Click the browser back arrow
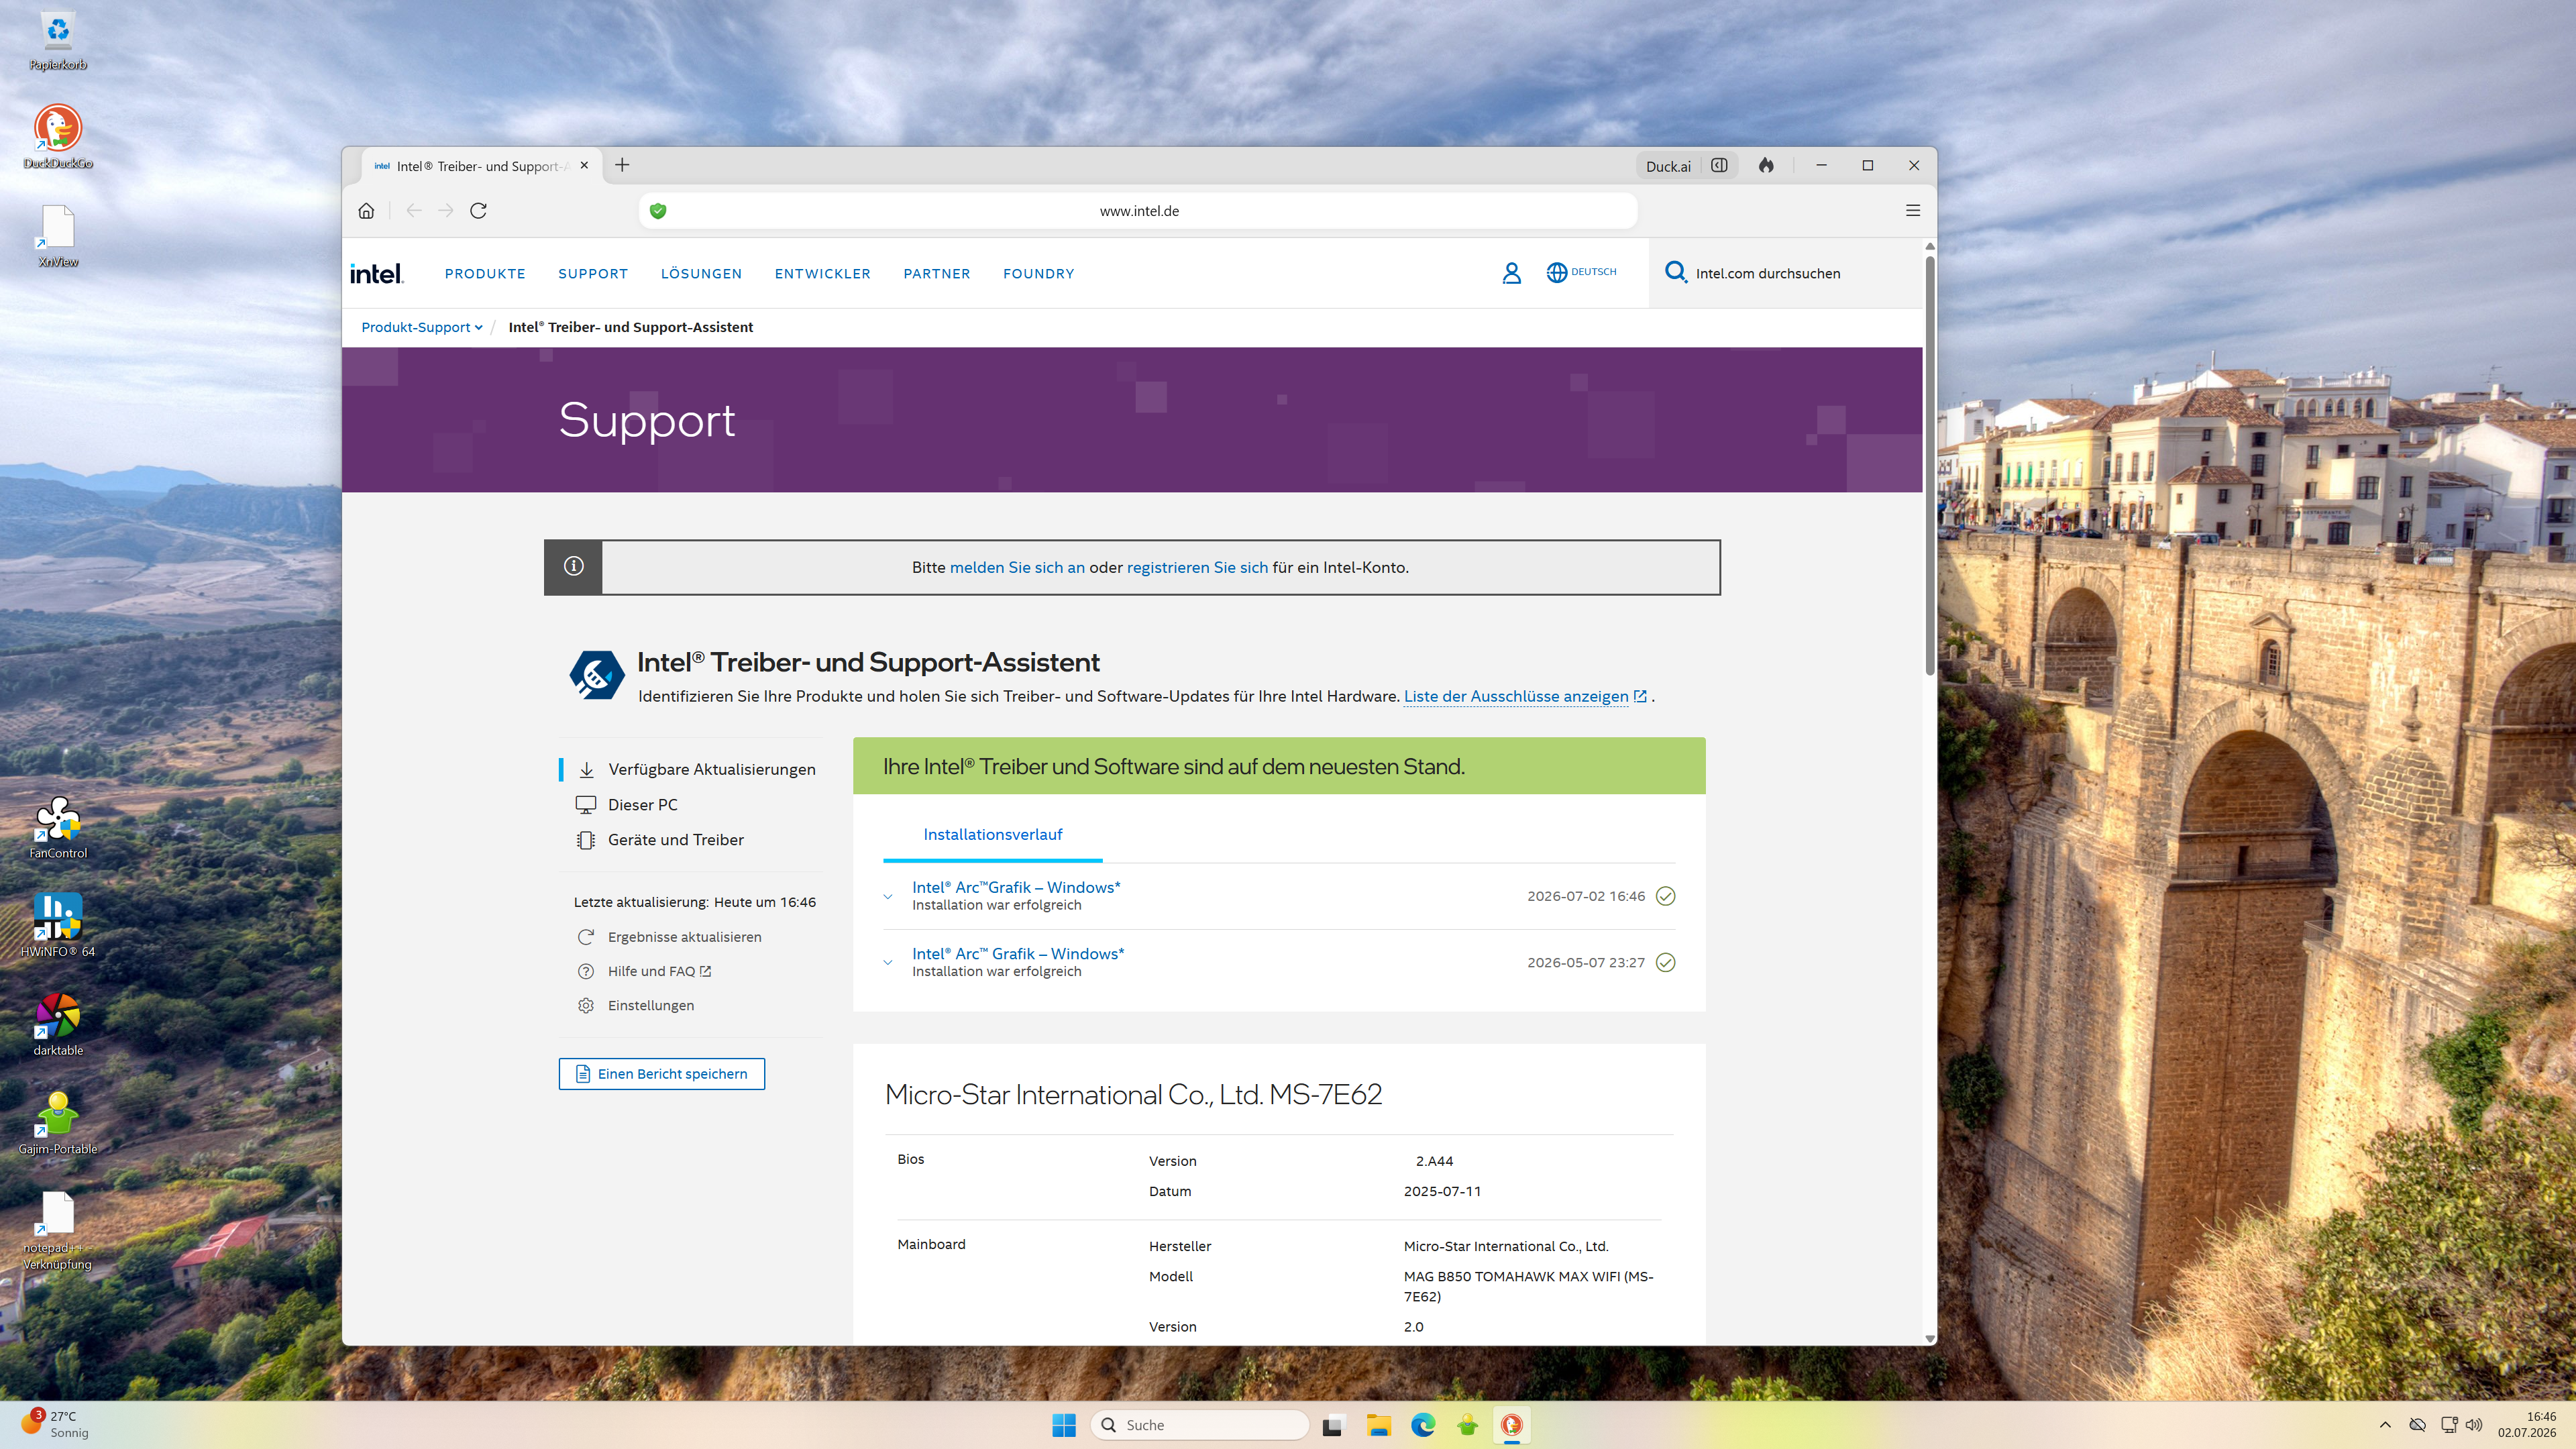 point(413,211)
